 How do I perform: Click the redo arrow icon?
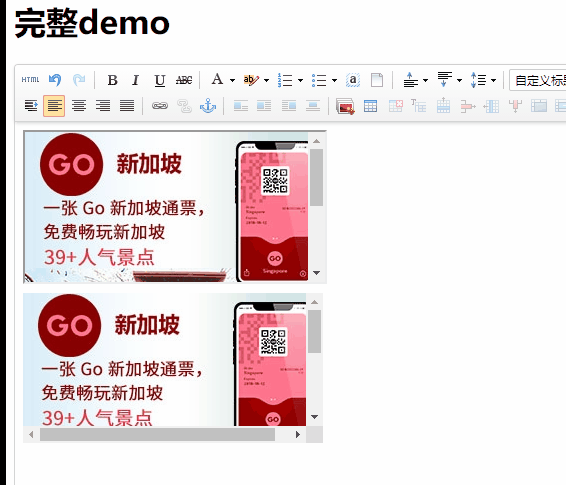click(79, 80)
